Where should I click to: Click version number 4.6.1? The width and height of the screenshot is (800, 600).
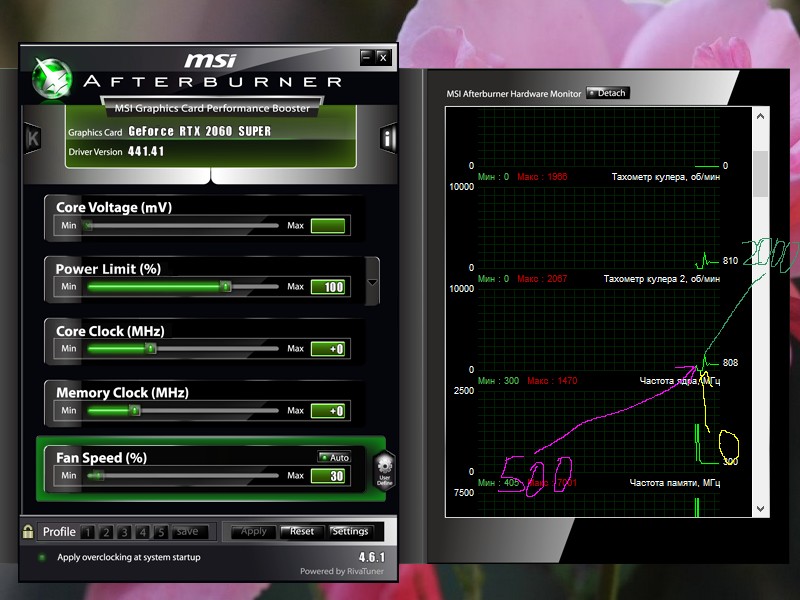click(371, 557)
